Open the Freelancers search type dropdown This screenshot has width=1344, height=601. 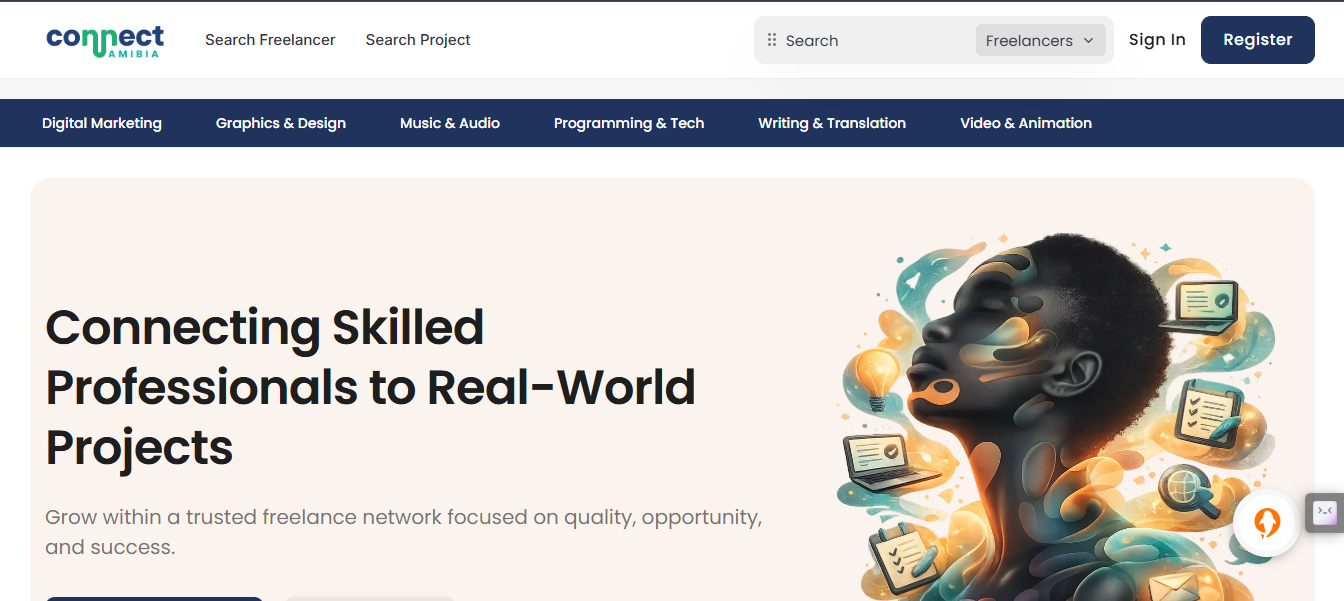(x=1040, y=40)
